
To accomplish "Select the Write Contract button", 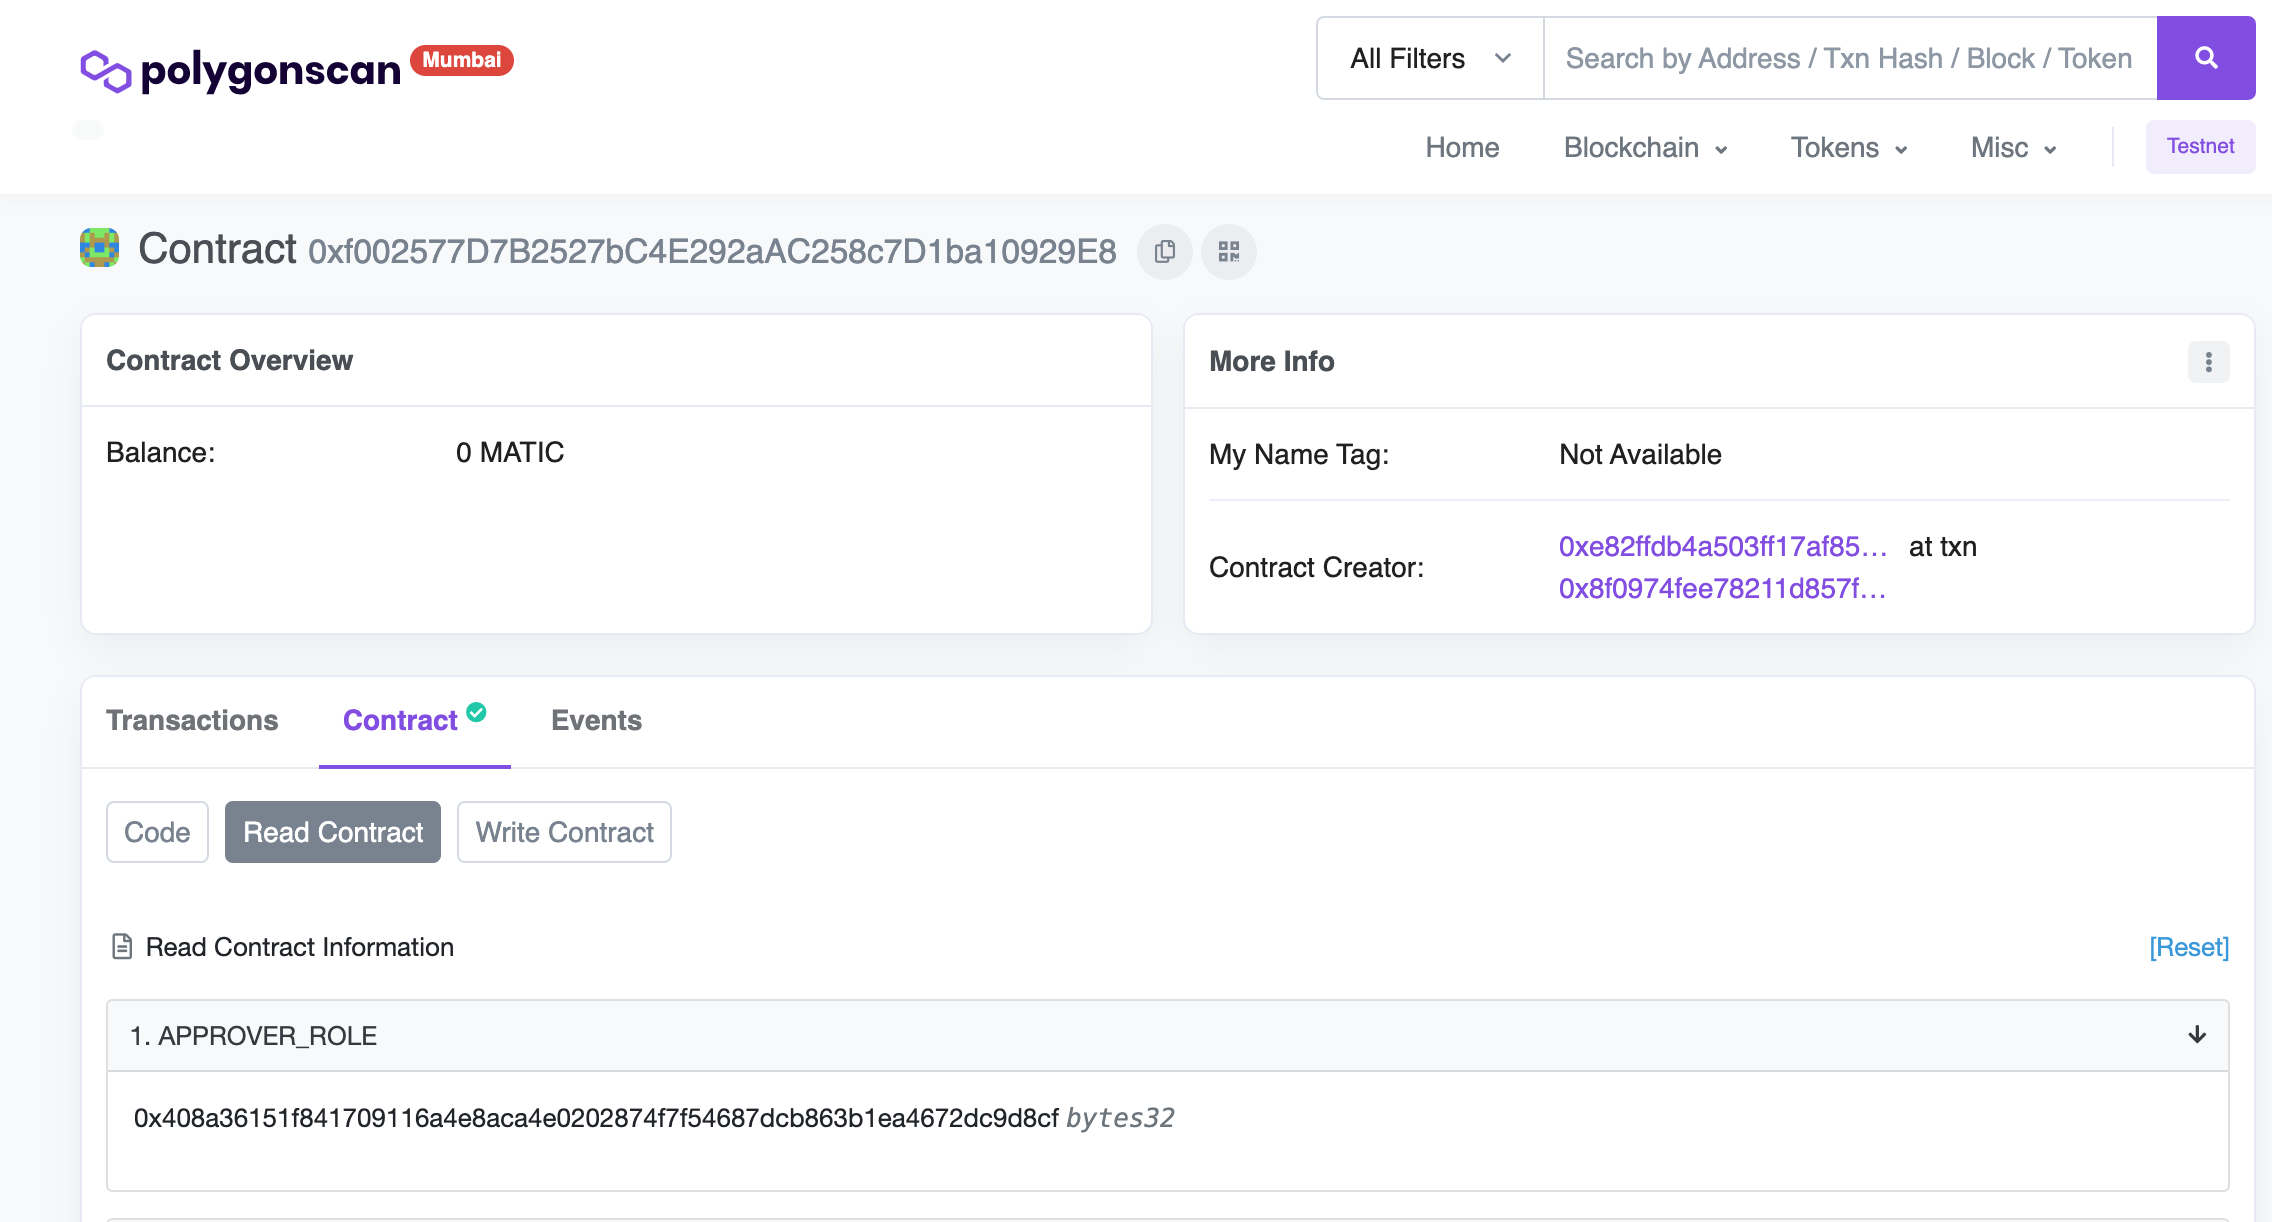I will pyautogui.click(x=564, y=832).
